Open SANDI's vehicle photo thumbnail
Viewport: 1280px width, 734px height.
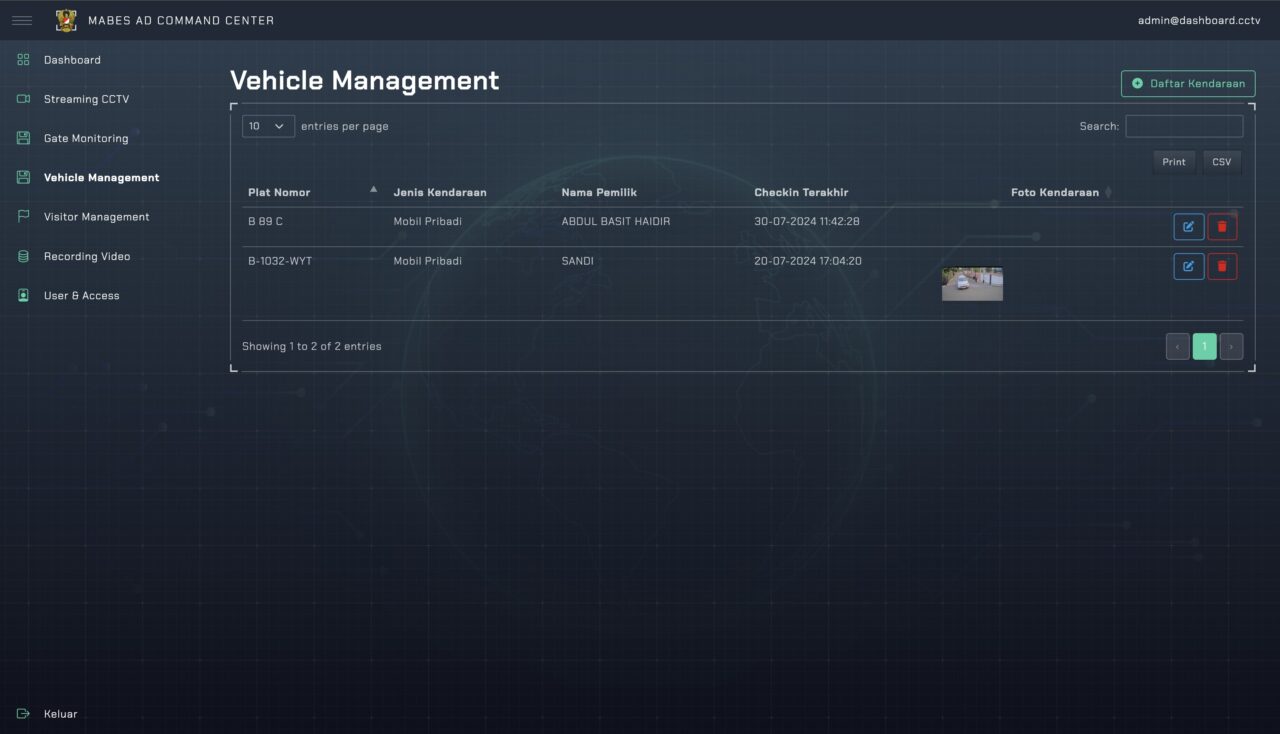[x=972, y=283]
